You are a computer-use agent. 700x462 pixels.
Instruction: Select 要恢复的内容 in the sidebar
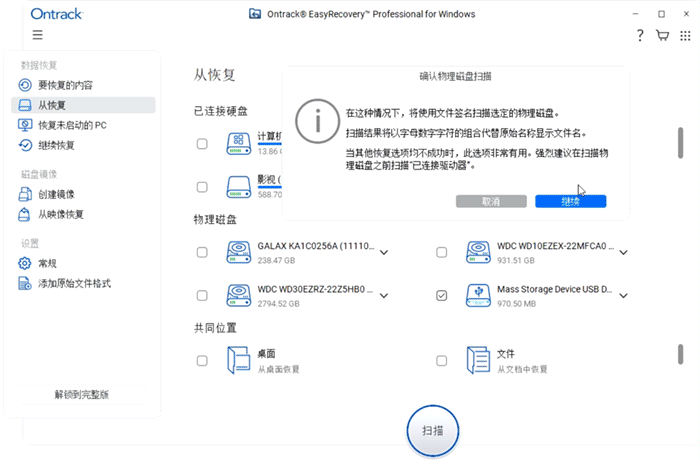pyautogui.click(x=83, y=85)
